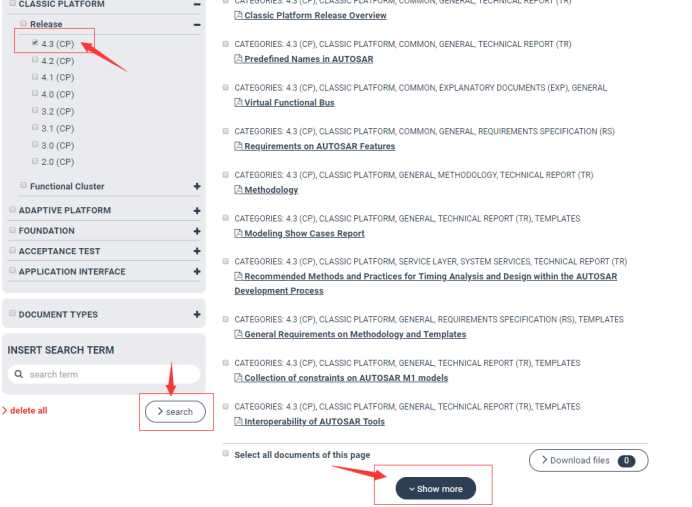Expand the APPLICATION INTERFACE section
The height and width of the screenshot is (507, 692).
pyautogui.click(x=197, y=271)
